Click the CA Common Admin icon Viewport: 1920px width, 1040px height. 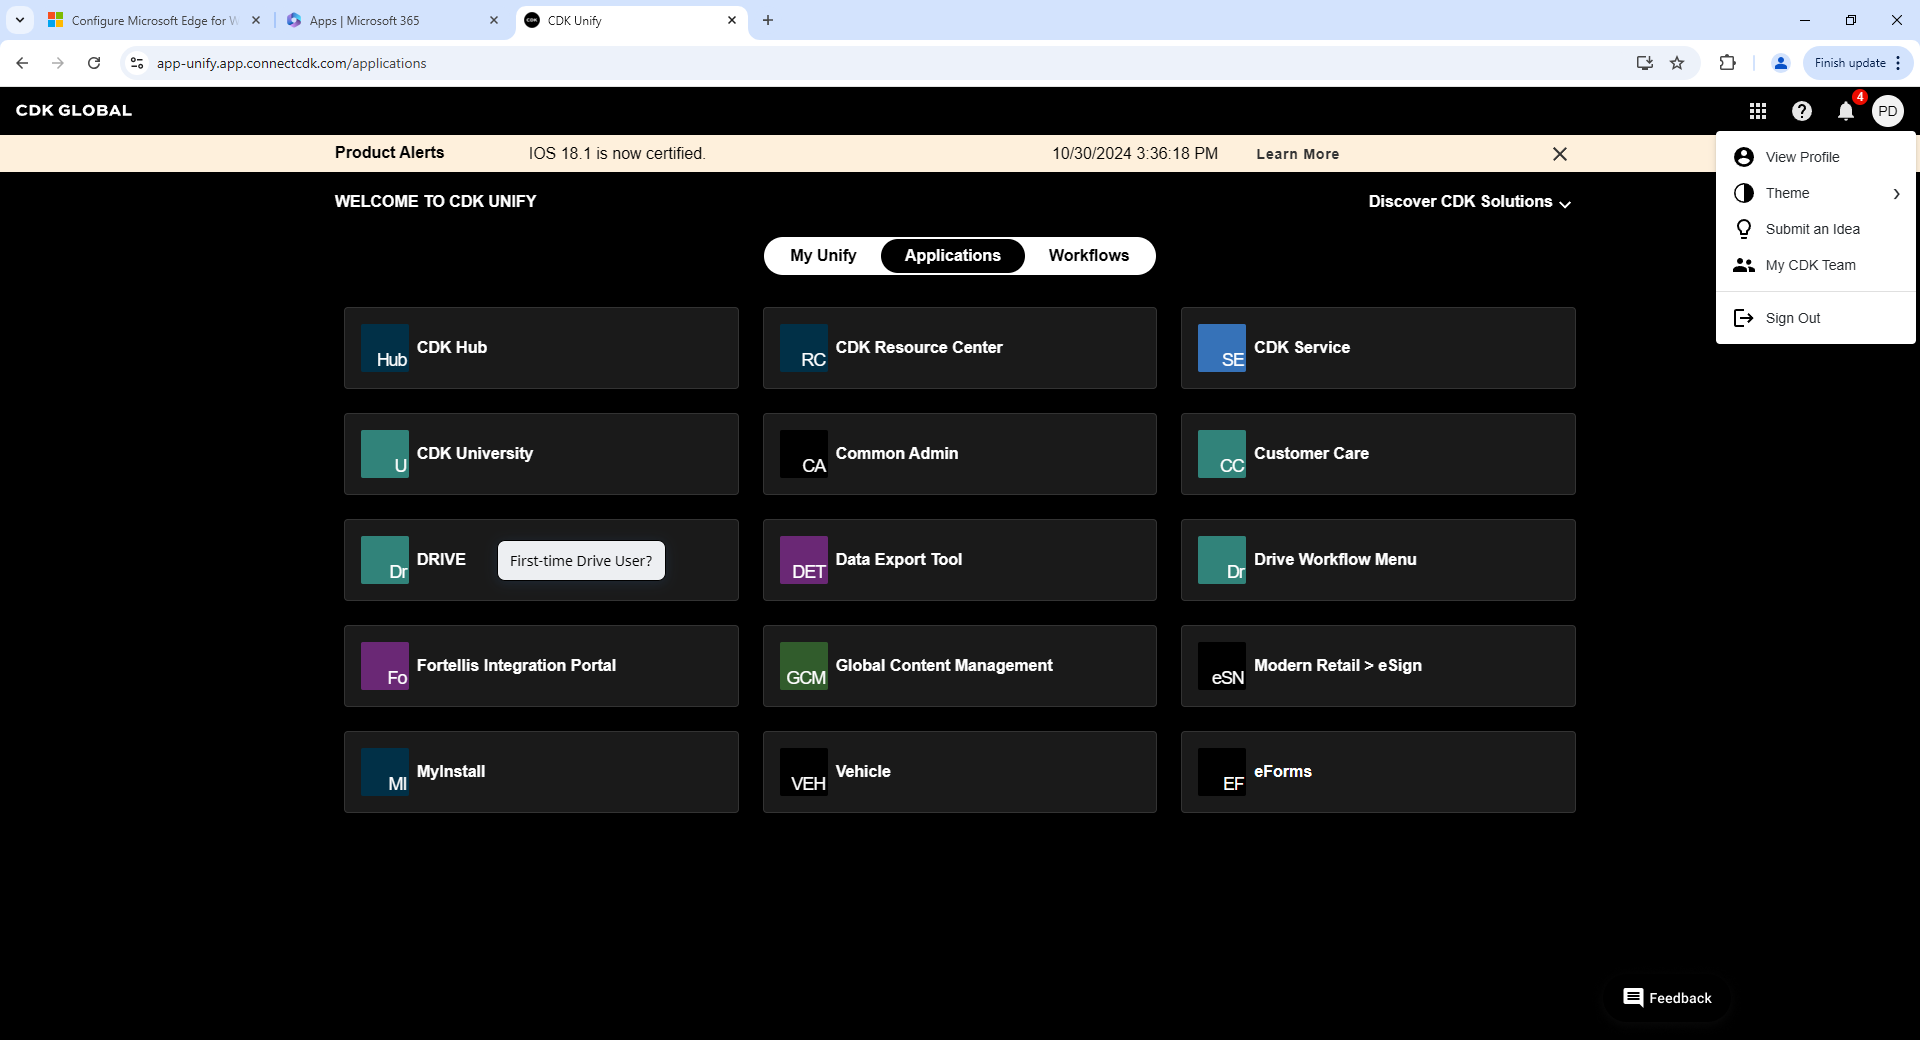(804, 454)
